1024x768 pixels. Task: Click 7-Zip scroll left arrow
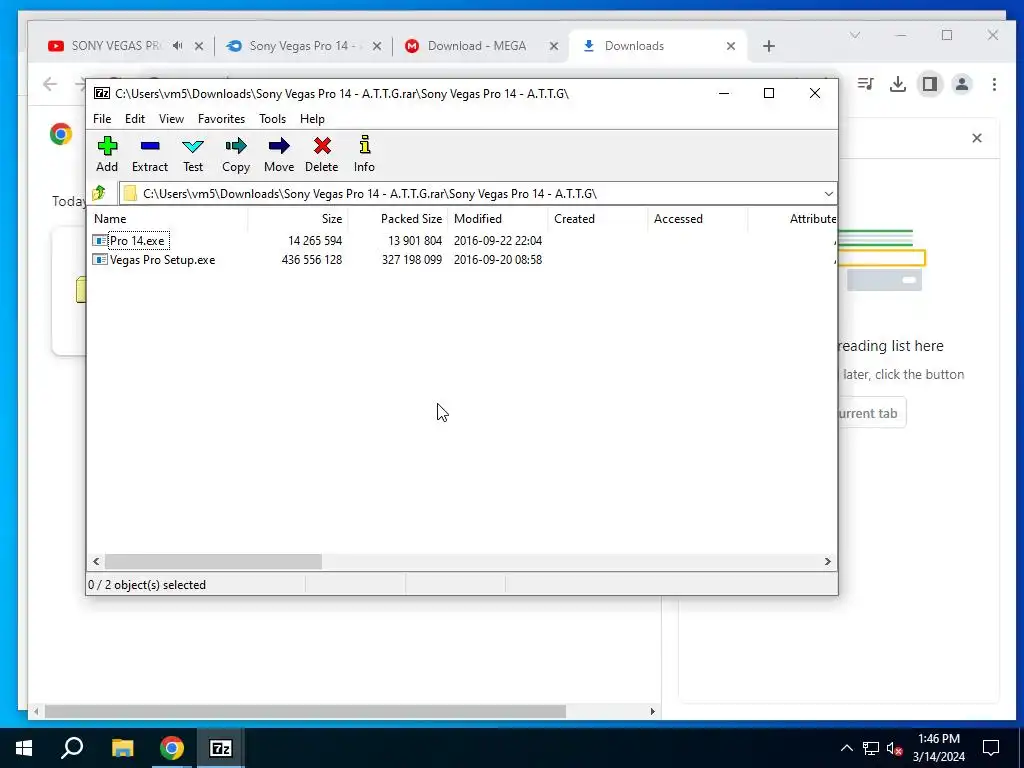[96, 562]
